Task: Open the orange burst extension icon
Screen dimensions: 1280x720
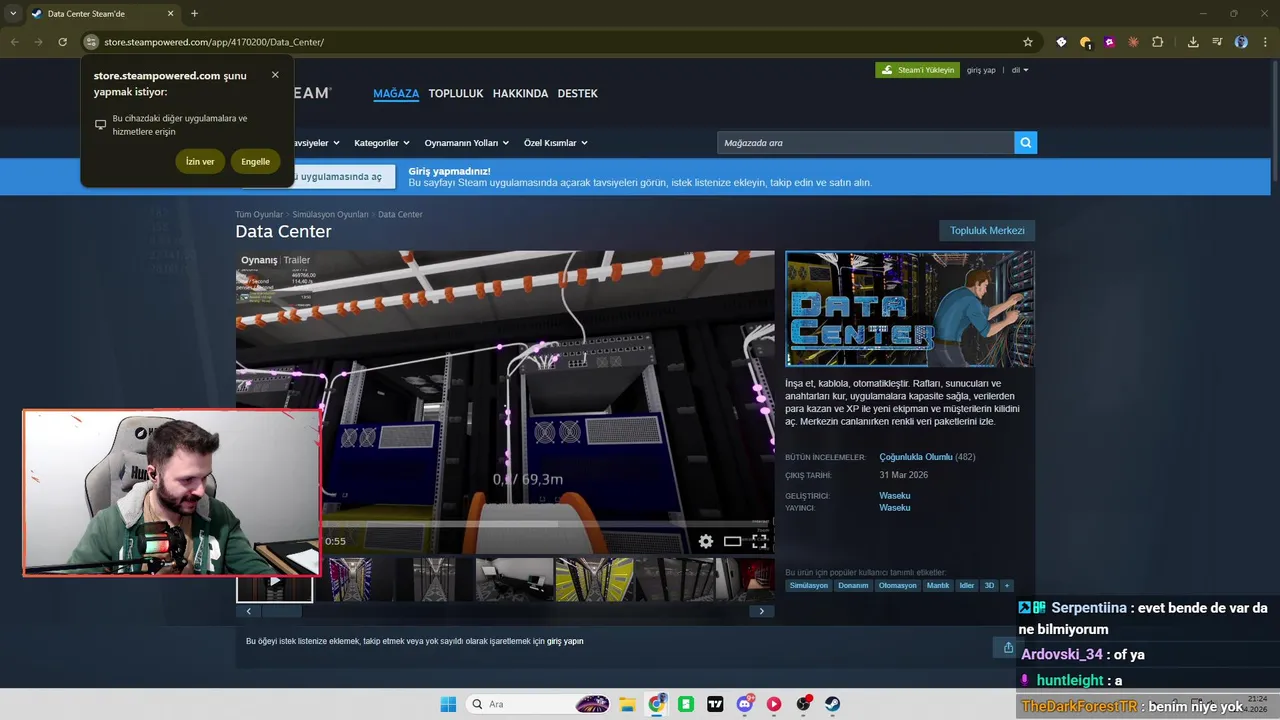Action: click(1133, 42)
